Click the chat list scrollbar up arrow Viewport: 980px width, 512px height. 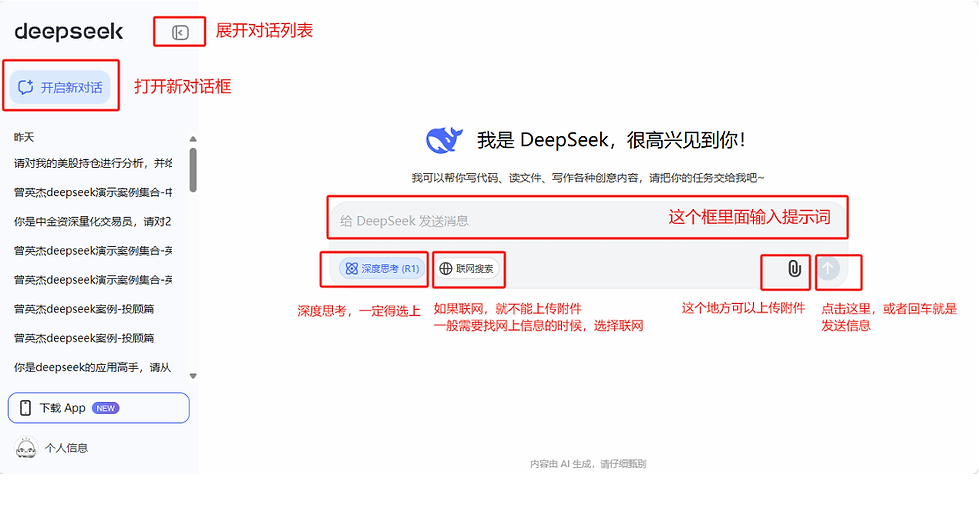point(193,139)
